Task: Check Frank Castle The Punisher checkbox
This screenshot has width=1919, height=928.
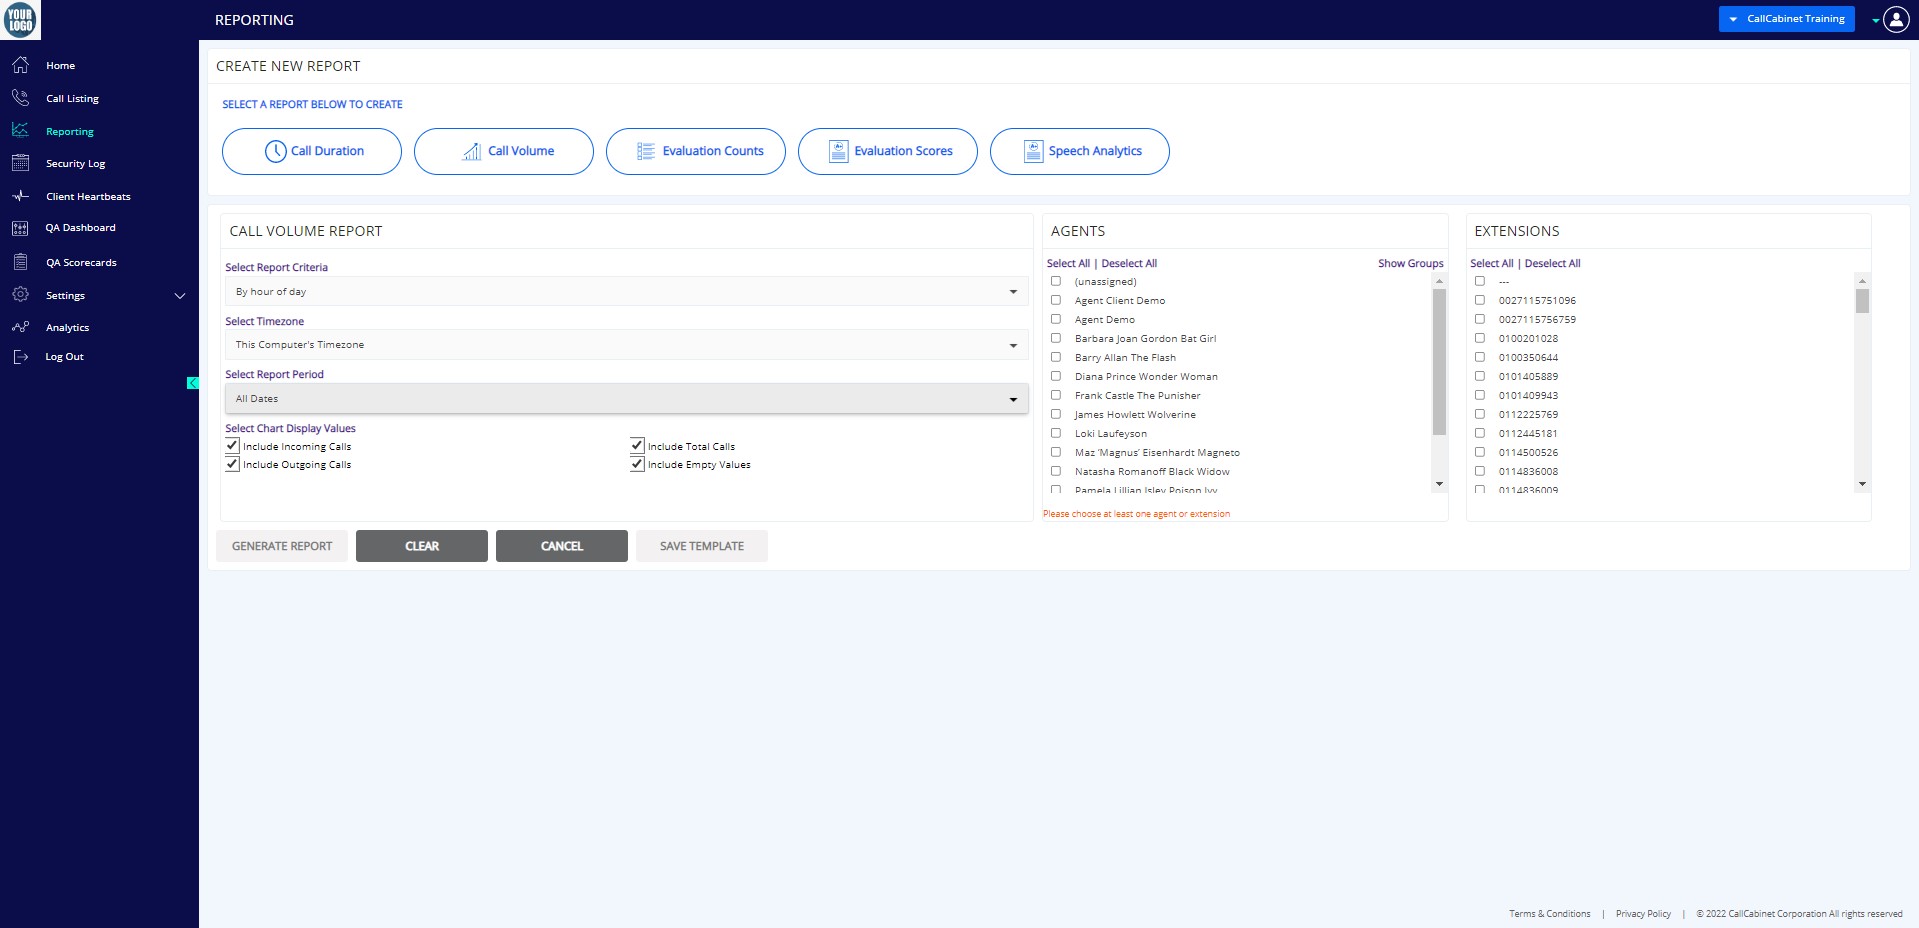Action: coord(1056,395)
